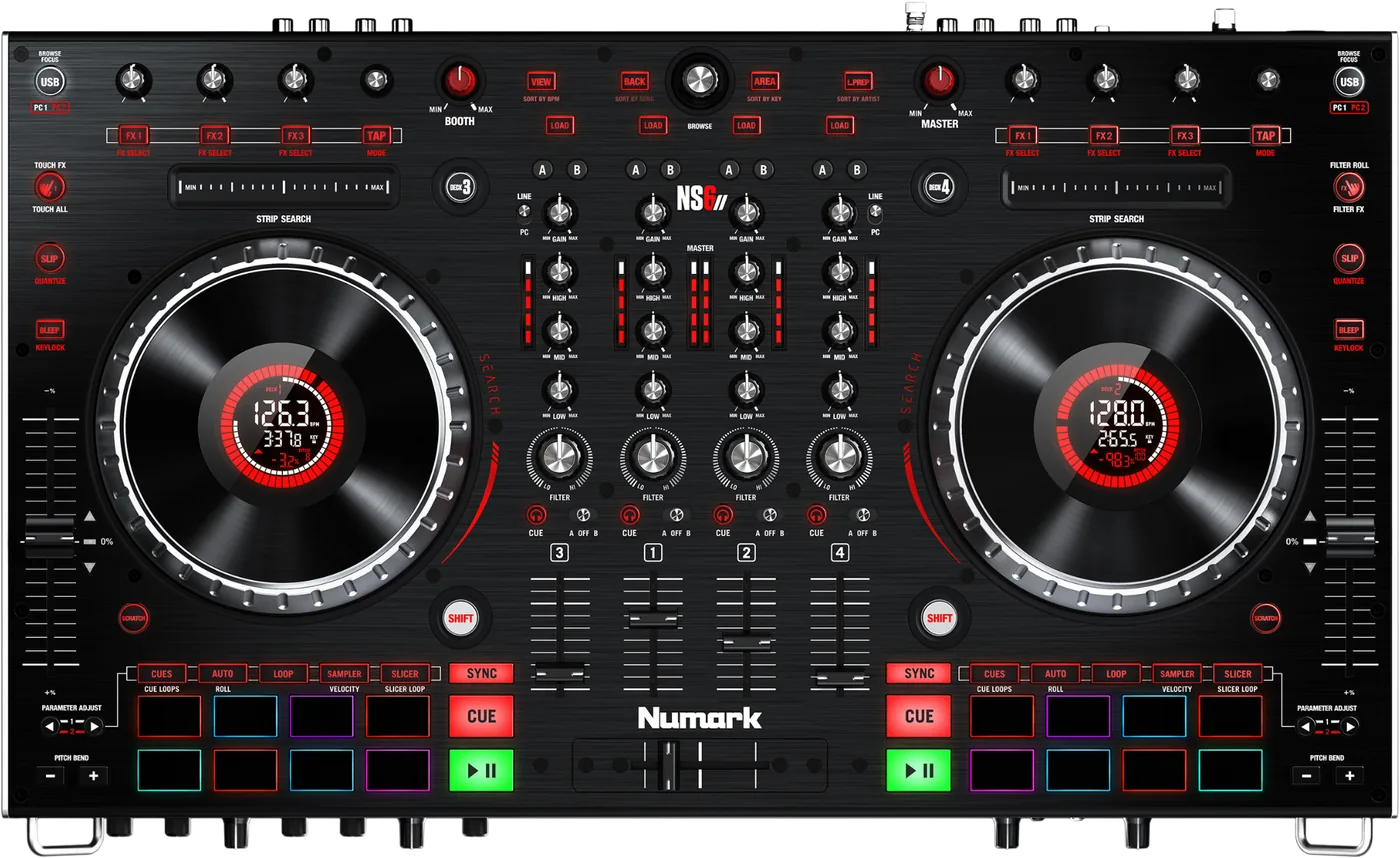This screenshot has height=858, width=1400.
Task: Hold the right SHIFT button
Action: [x=940, y=618]
